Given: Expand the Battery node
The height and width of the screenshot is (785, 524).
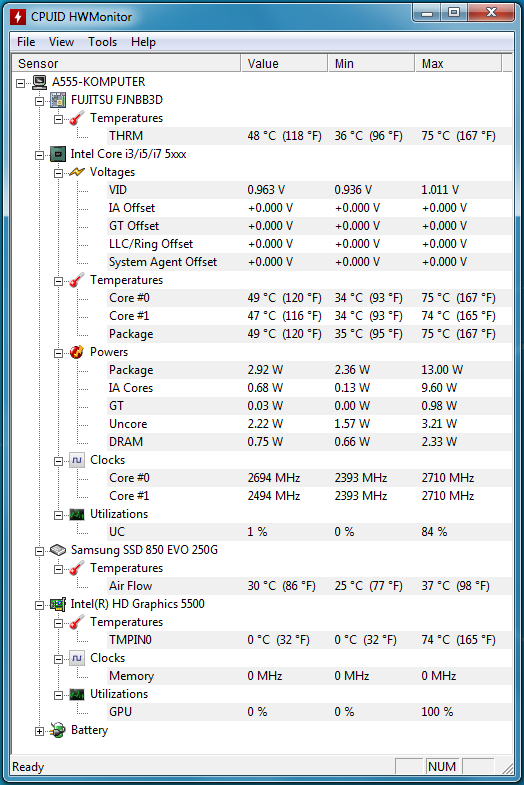Looking at the screenshot, I should (40, 731).
